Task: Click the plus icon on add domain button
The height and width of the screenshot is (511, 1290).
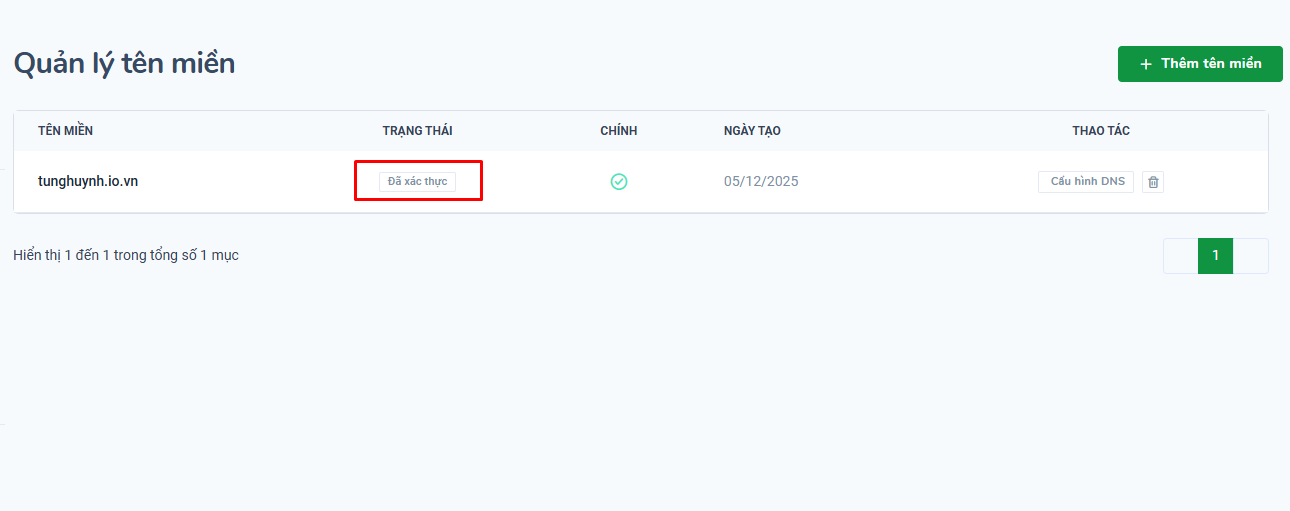Action: coord(1146,64)
